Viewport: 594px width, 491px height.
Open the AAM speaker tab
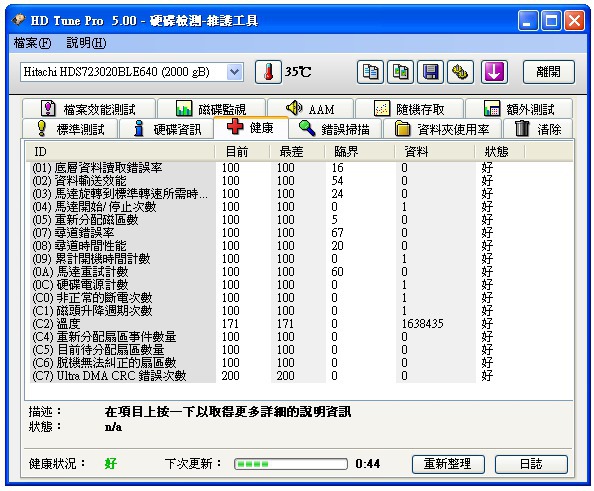pyautogui.click(x=310, y=109)
